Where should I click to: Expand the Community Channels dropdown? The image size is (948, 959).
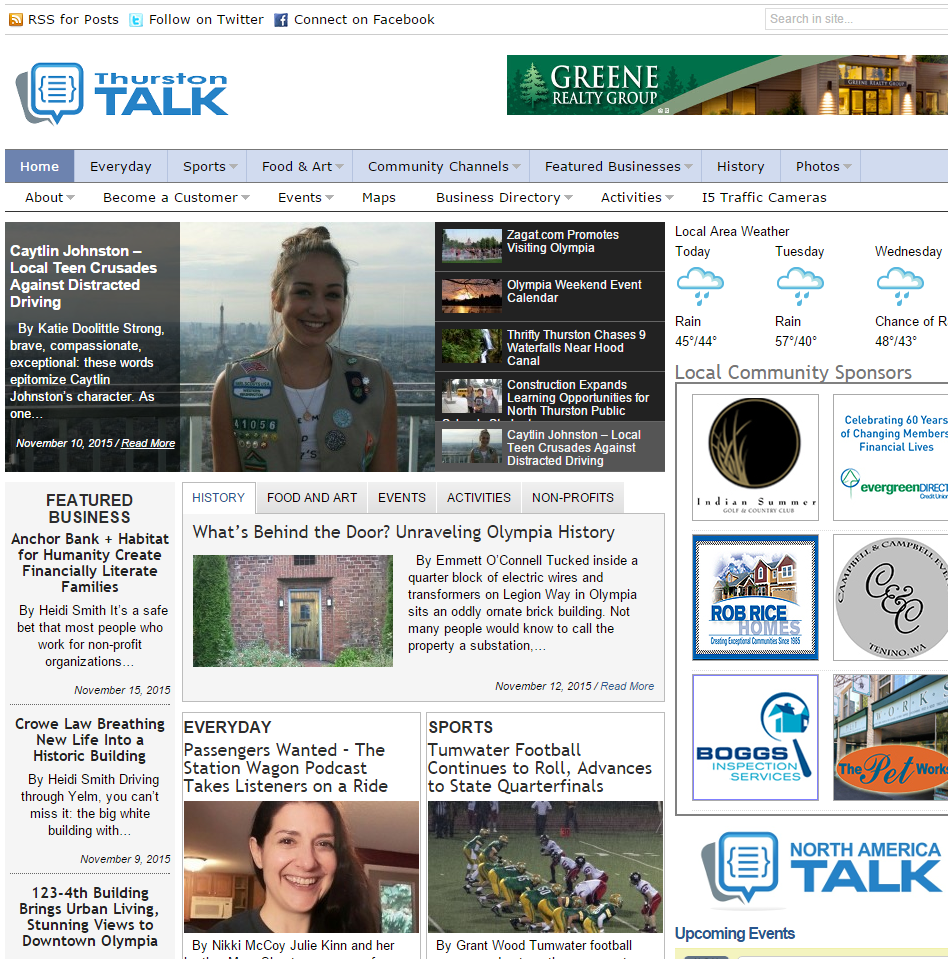coord(516,166)
